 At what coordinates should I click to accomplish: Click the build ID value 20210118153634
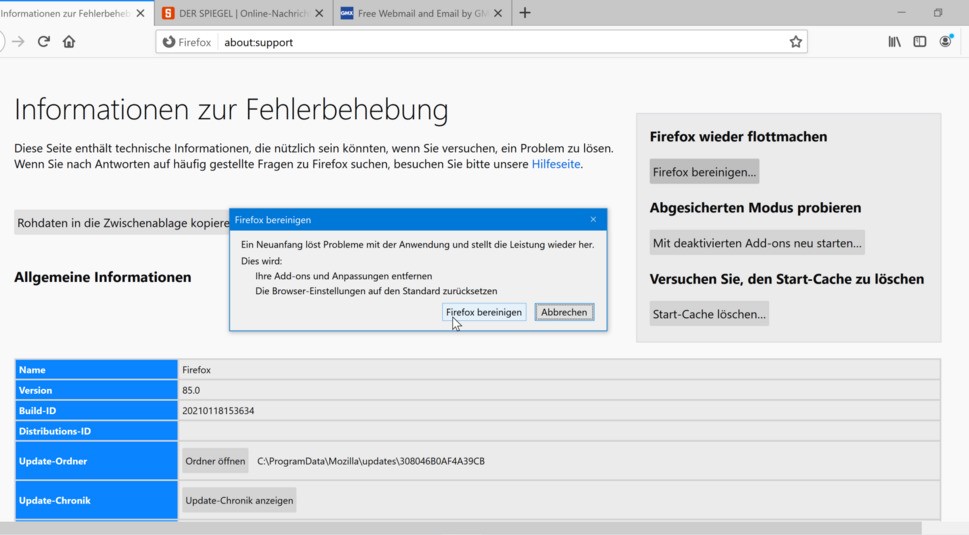point(218,411)
